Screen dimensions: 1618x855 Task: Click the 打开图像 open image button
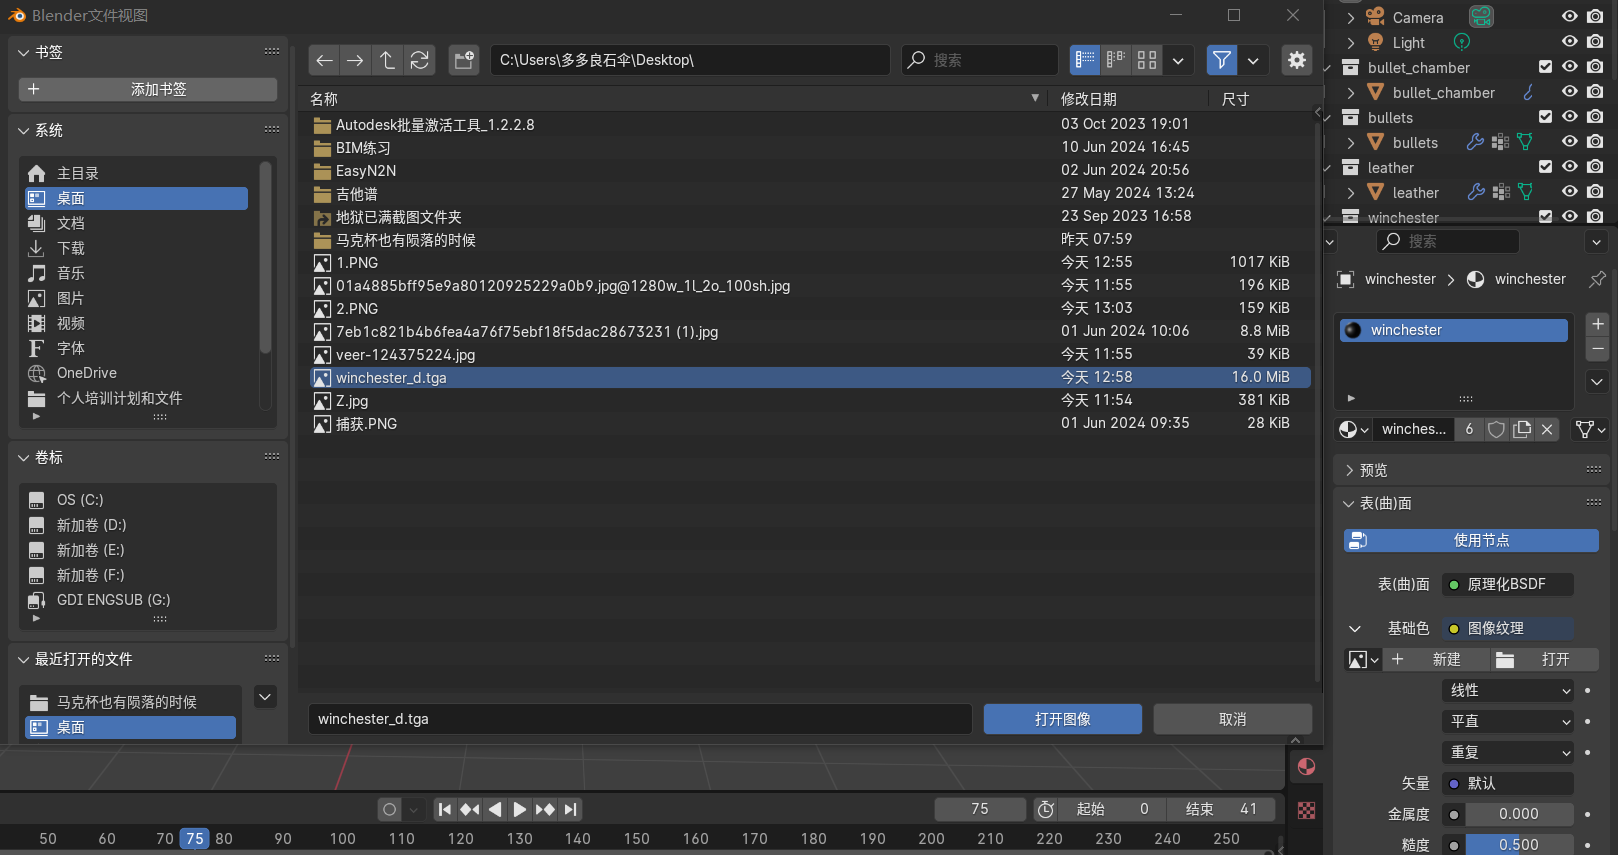1062,719
